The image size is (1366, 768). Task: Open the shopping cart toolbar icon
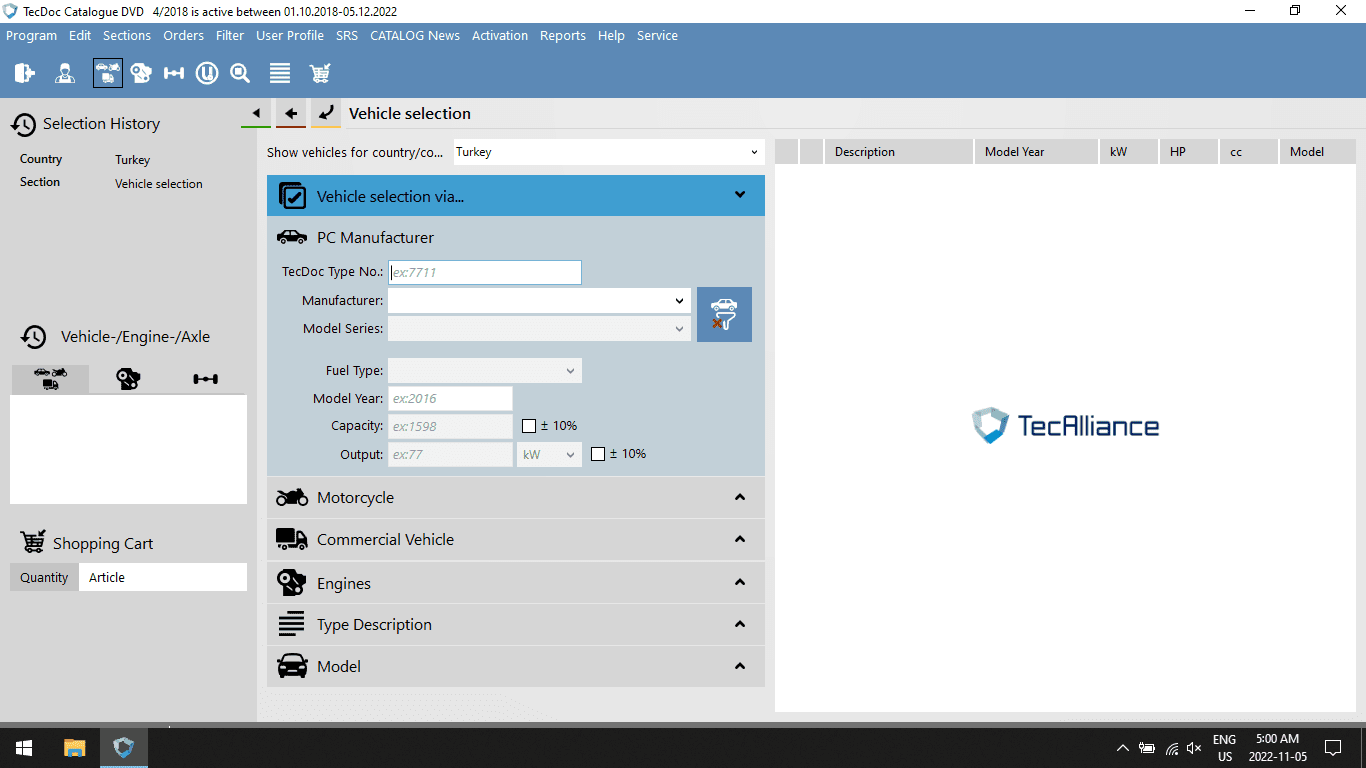[x=320, y=73]
